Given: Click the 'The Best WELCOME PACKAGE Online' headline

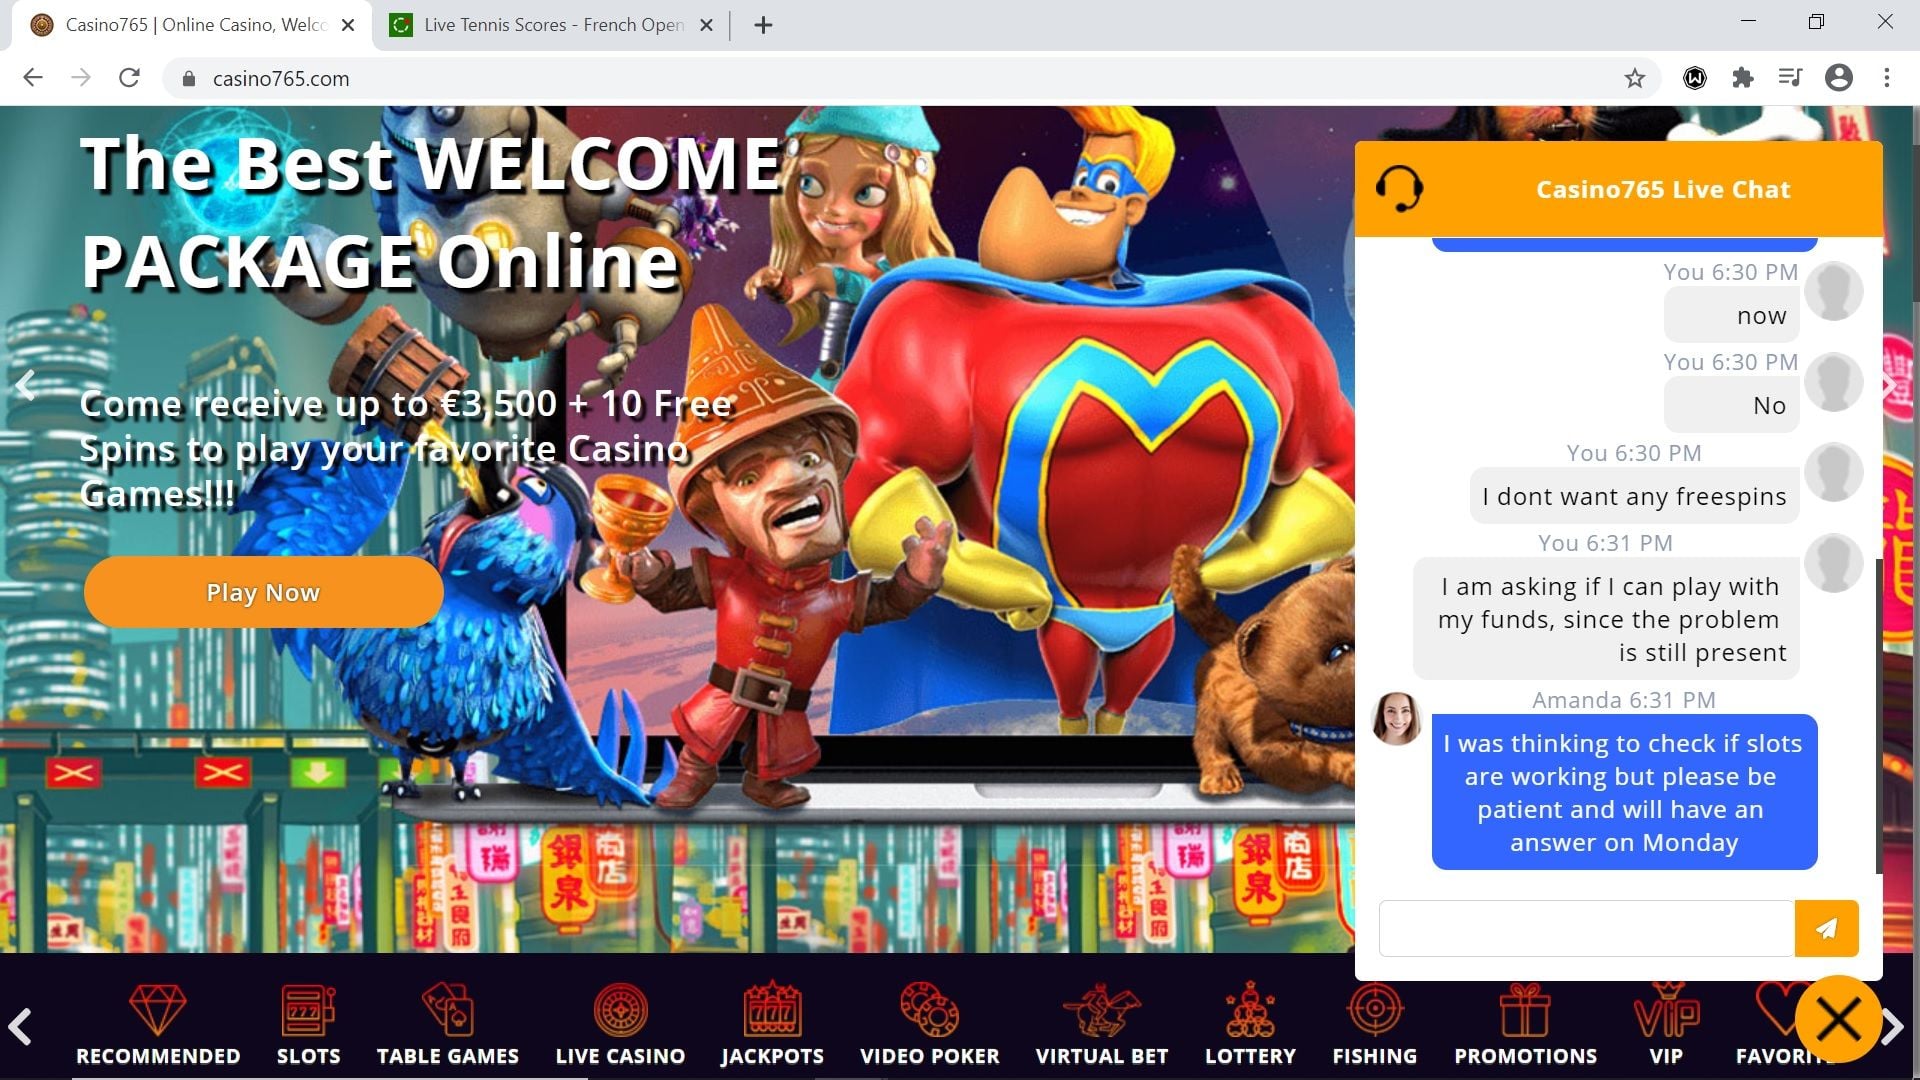Looking at the screenshot, I should 432,212.
